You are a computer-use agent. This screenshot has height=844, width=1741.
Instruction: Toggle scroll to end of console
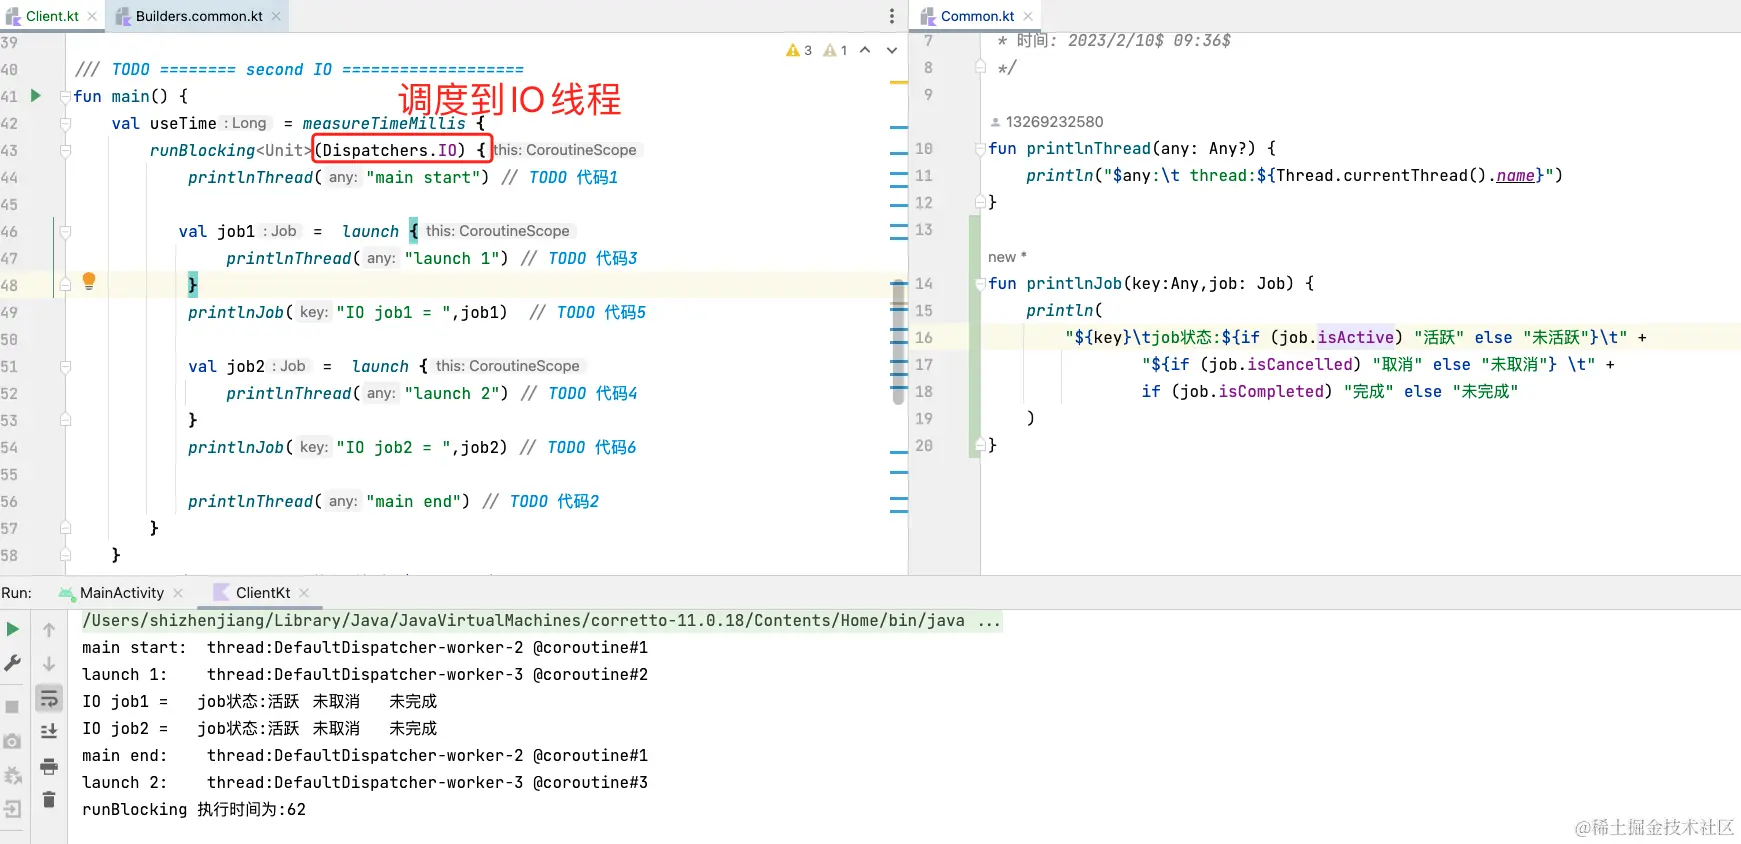[49, 732]
